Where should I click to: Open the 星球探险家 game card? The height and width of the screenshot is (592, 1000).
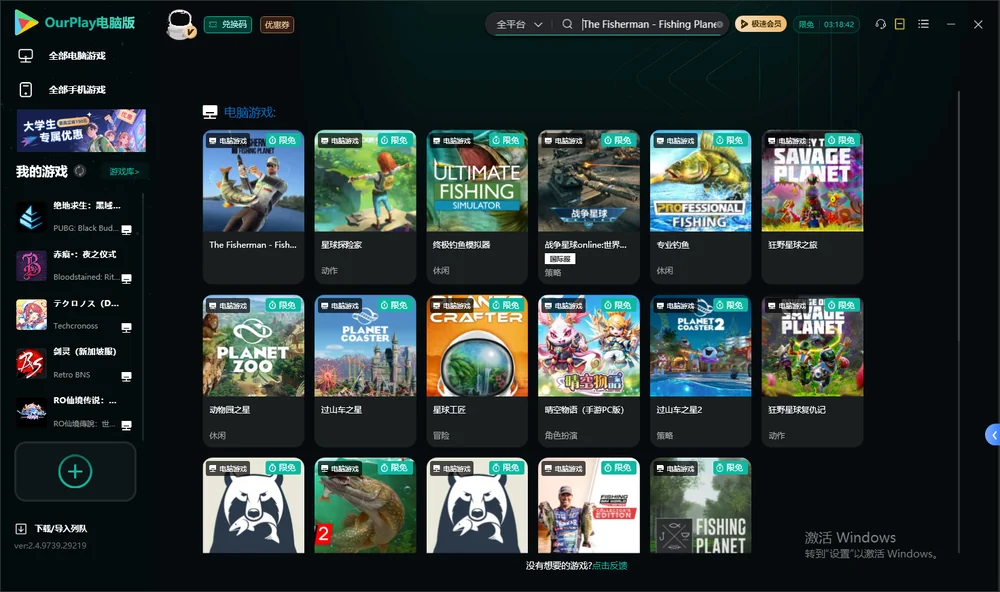click(x=365, y=207)
